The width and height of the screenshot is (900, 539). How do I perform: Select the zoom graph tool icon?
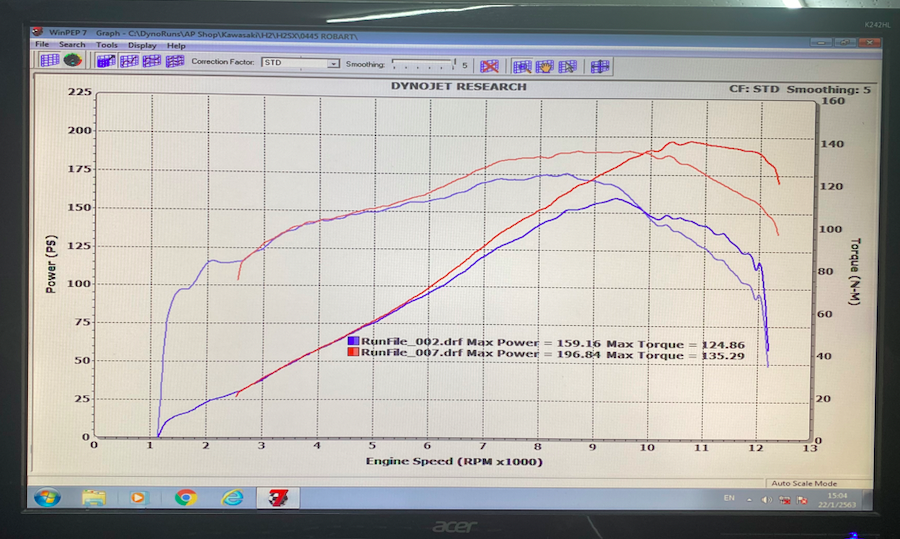point(522,66)
